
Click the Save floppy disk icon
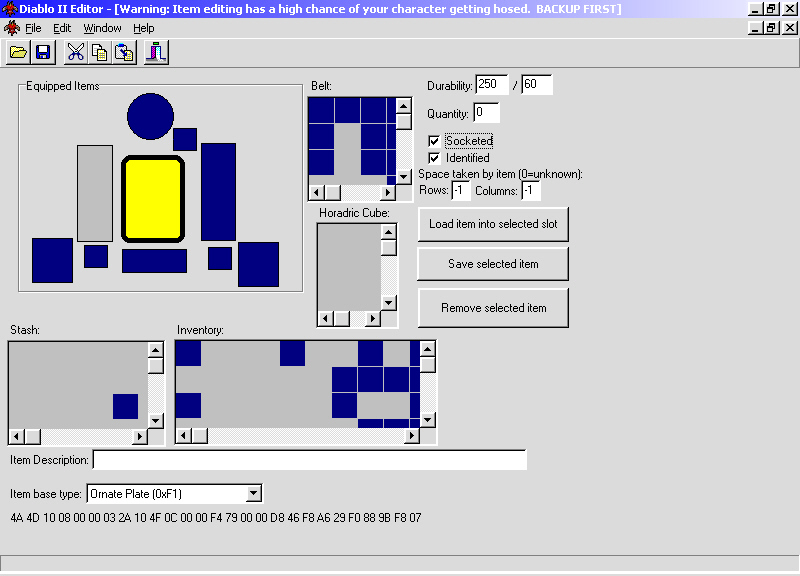tap(43, 53)
